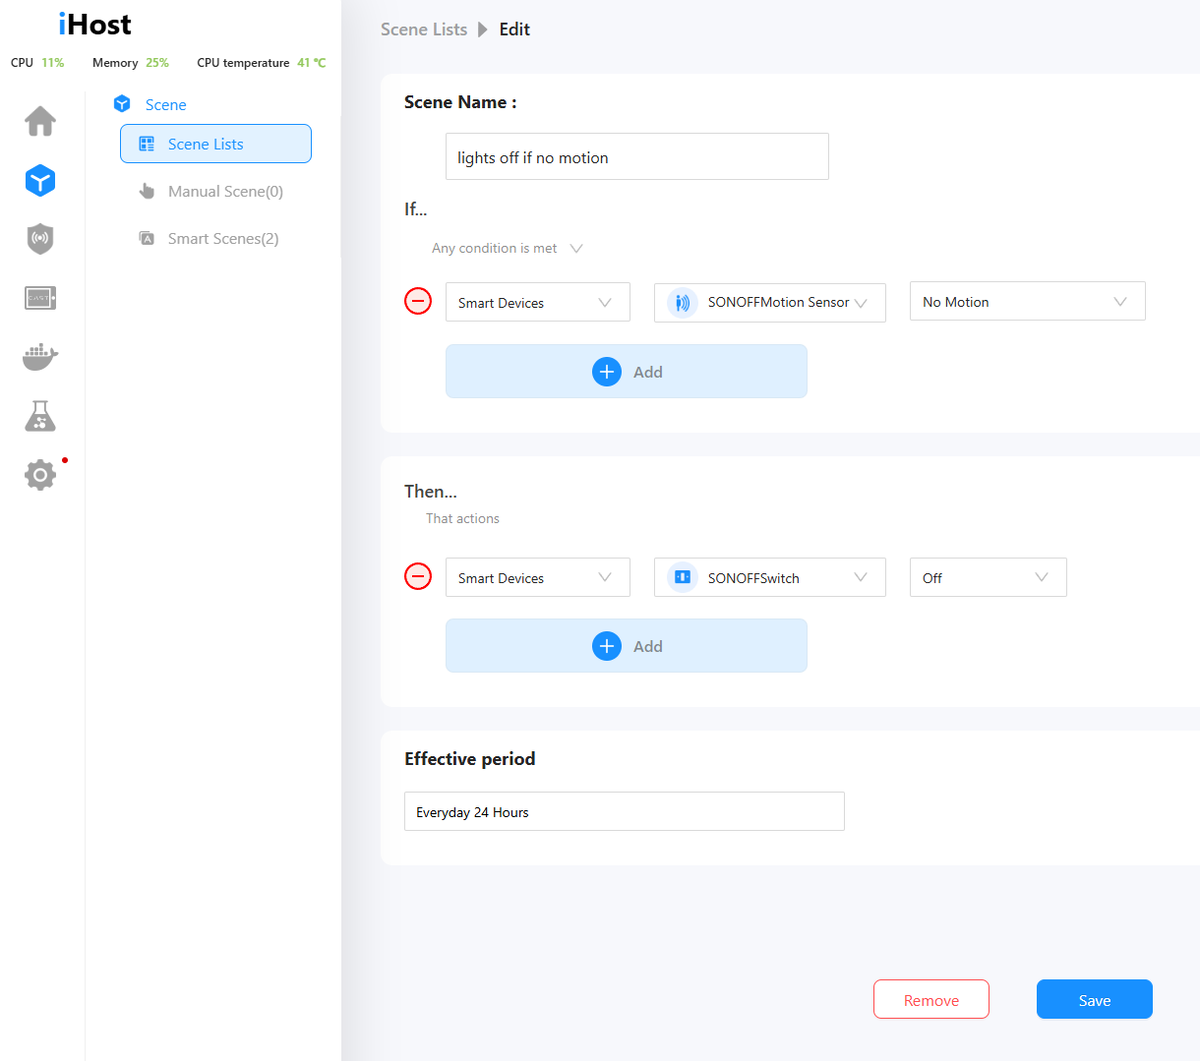Save the scene with the Save button

[1094, 999]
